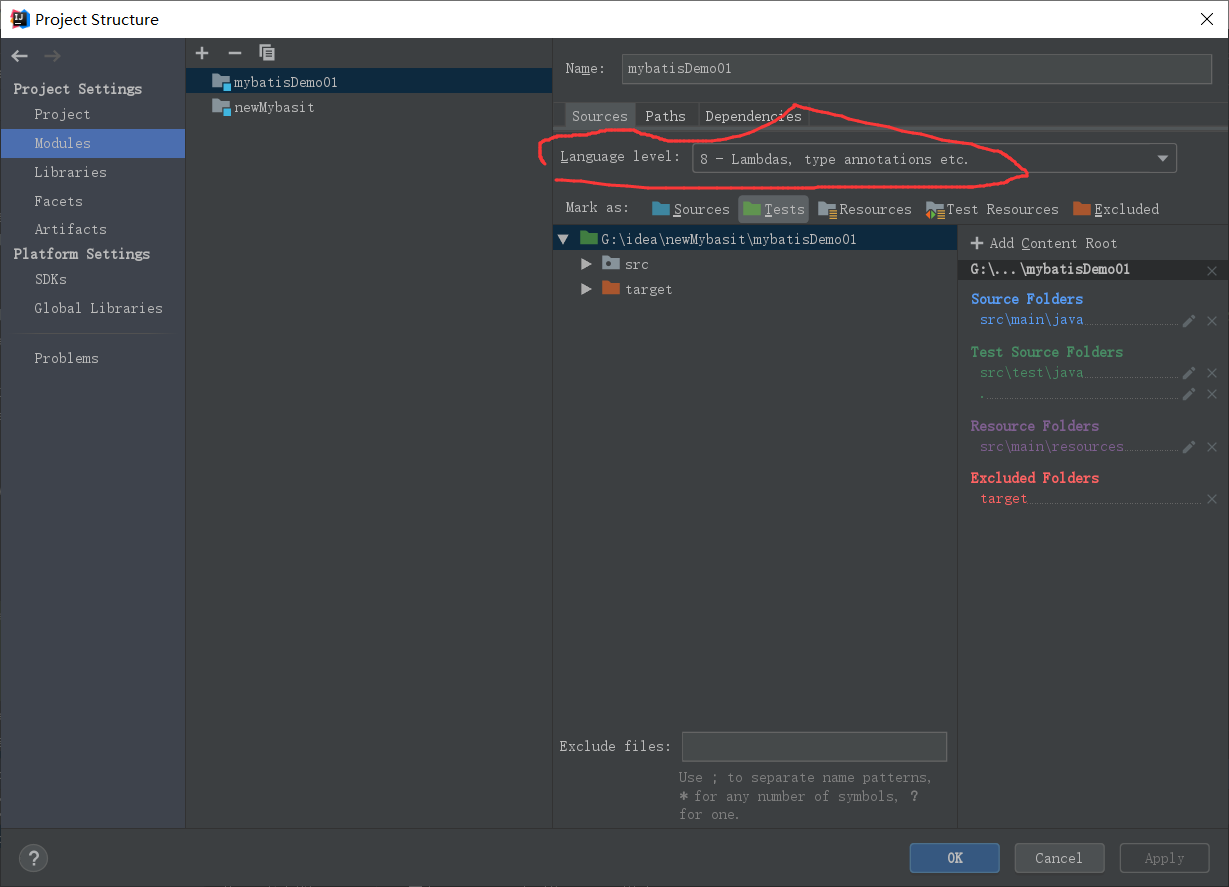The width and height of the screenshot is (1229, 887).
Task: Open Global Libraries under Platform Settings
Action: pyautogui.click(x=98, y=308)
